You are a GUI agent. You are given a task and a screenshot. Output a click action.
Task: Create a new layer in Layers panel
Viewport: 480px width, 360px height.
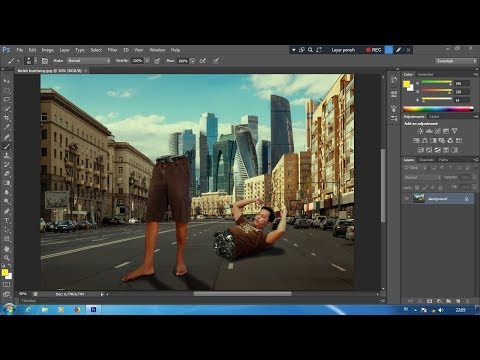[458, 301]
